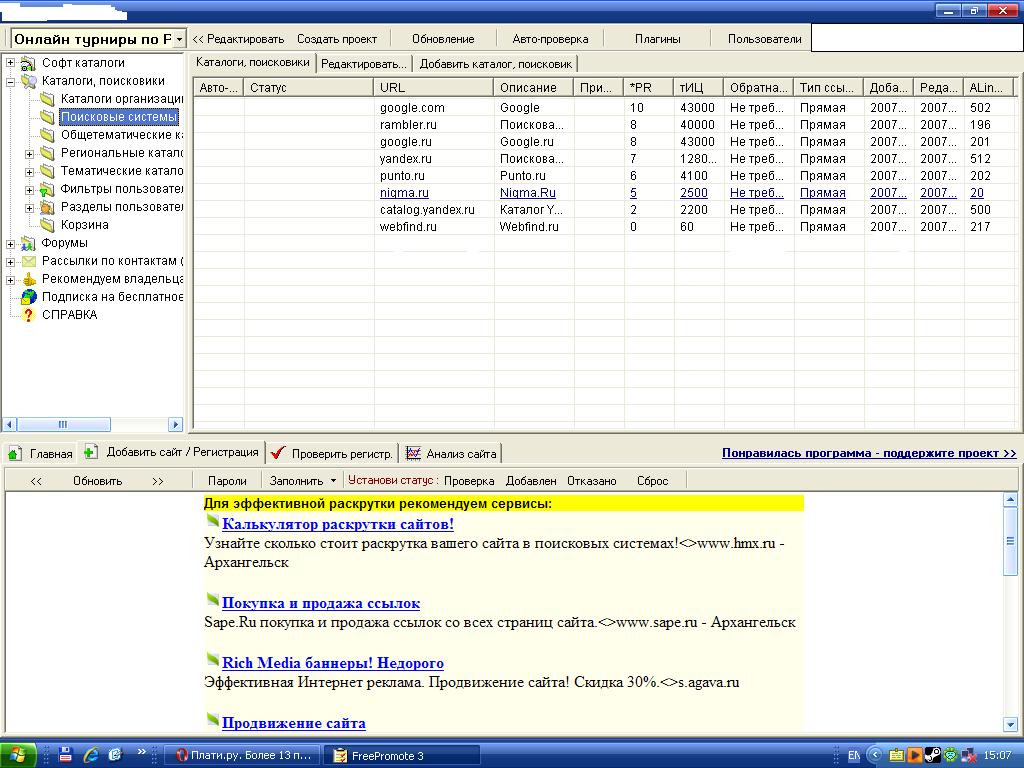The image size is (1024, 768).
Task: Select the webfind.ru table row
Action: (x=605, y=227)
